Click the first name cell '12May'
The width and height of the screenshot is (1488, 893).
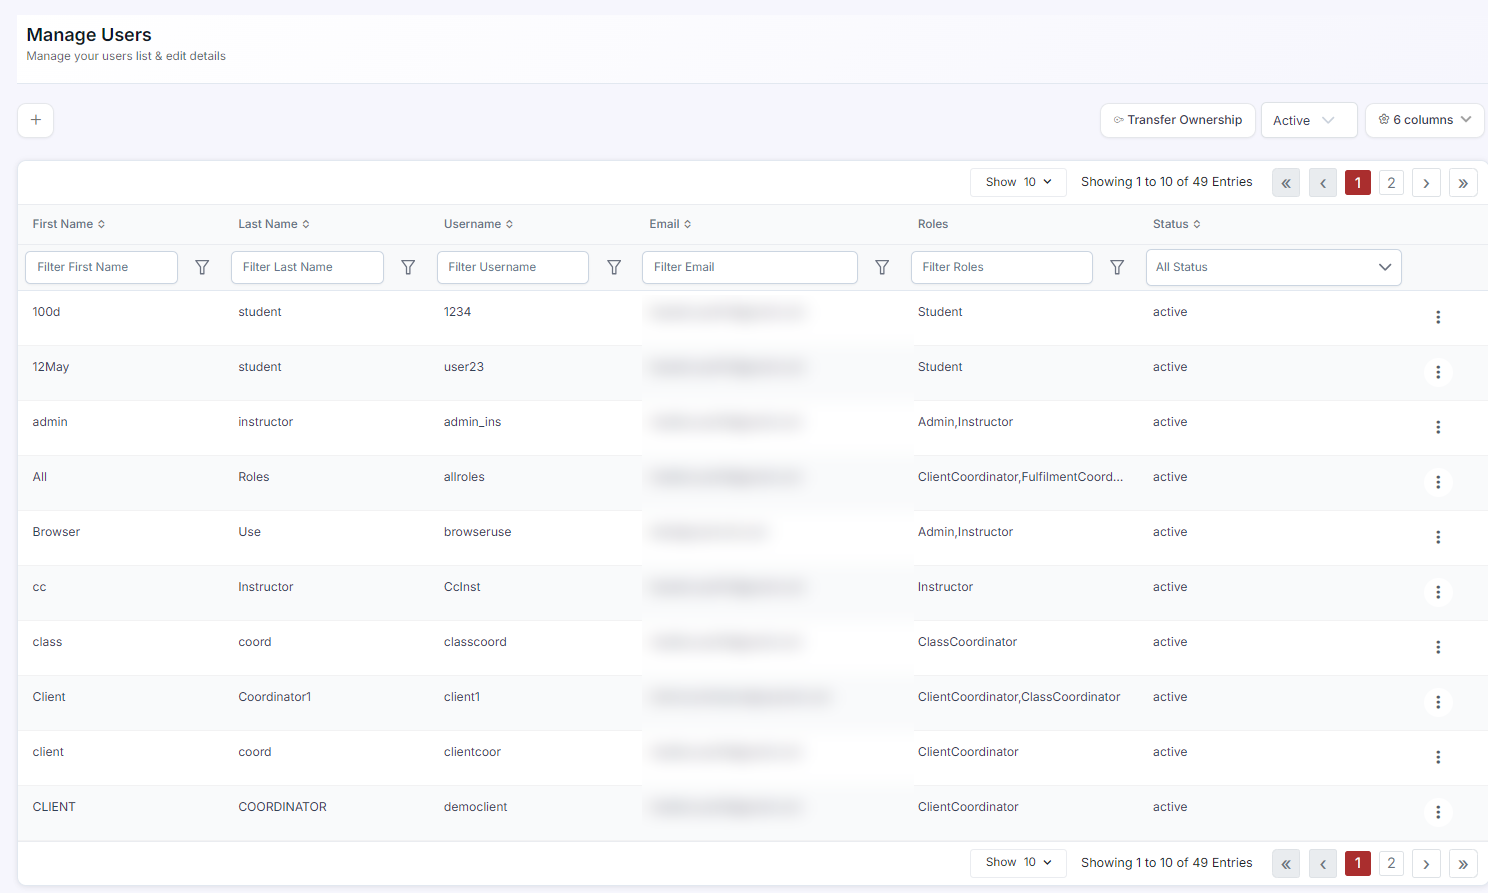click(51, 367)
